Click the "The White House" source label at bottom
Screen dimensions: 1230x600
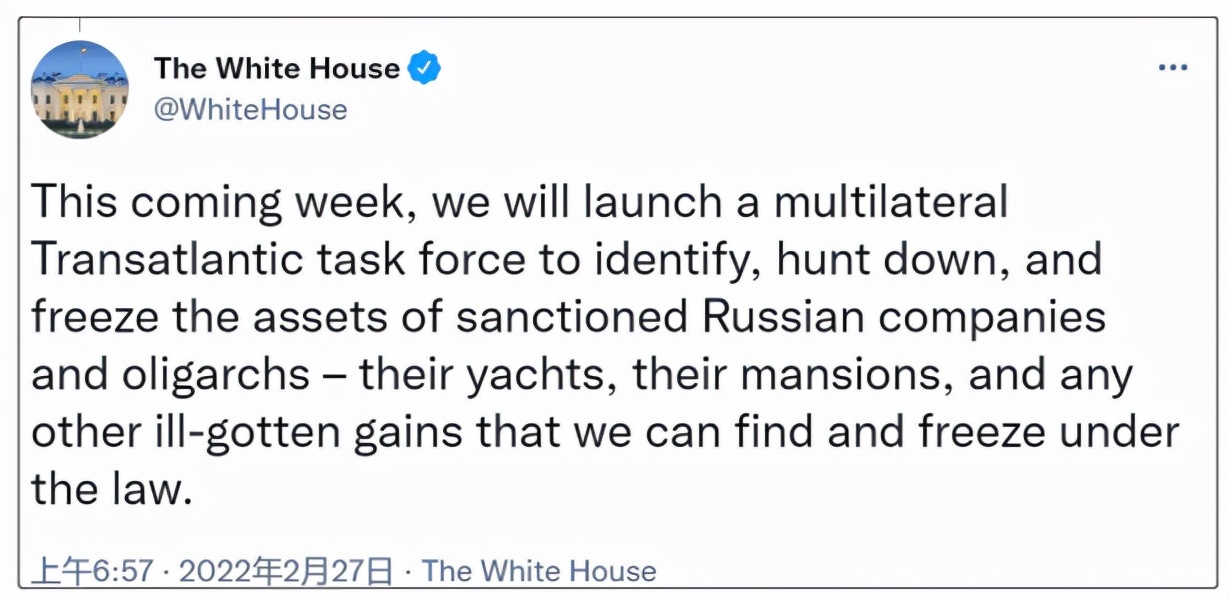539,571
